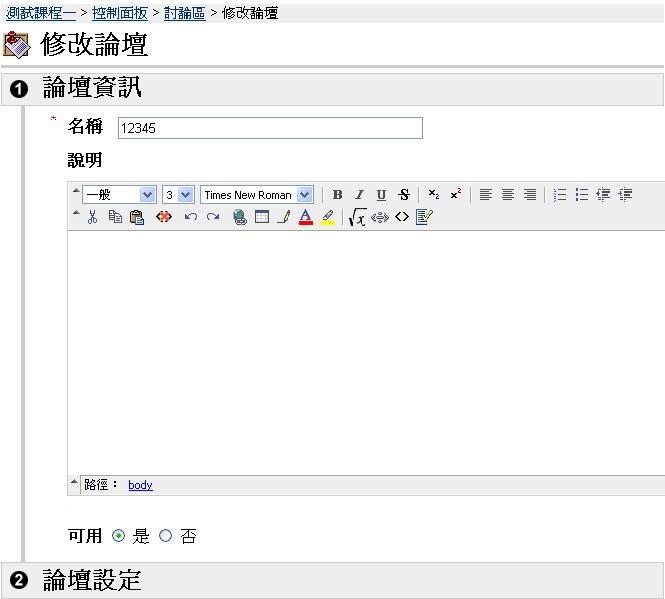Toggle bold formatting in the editor
665x599 pixels.
pos(337,195)
